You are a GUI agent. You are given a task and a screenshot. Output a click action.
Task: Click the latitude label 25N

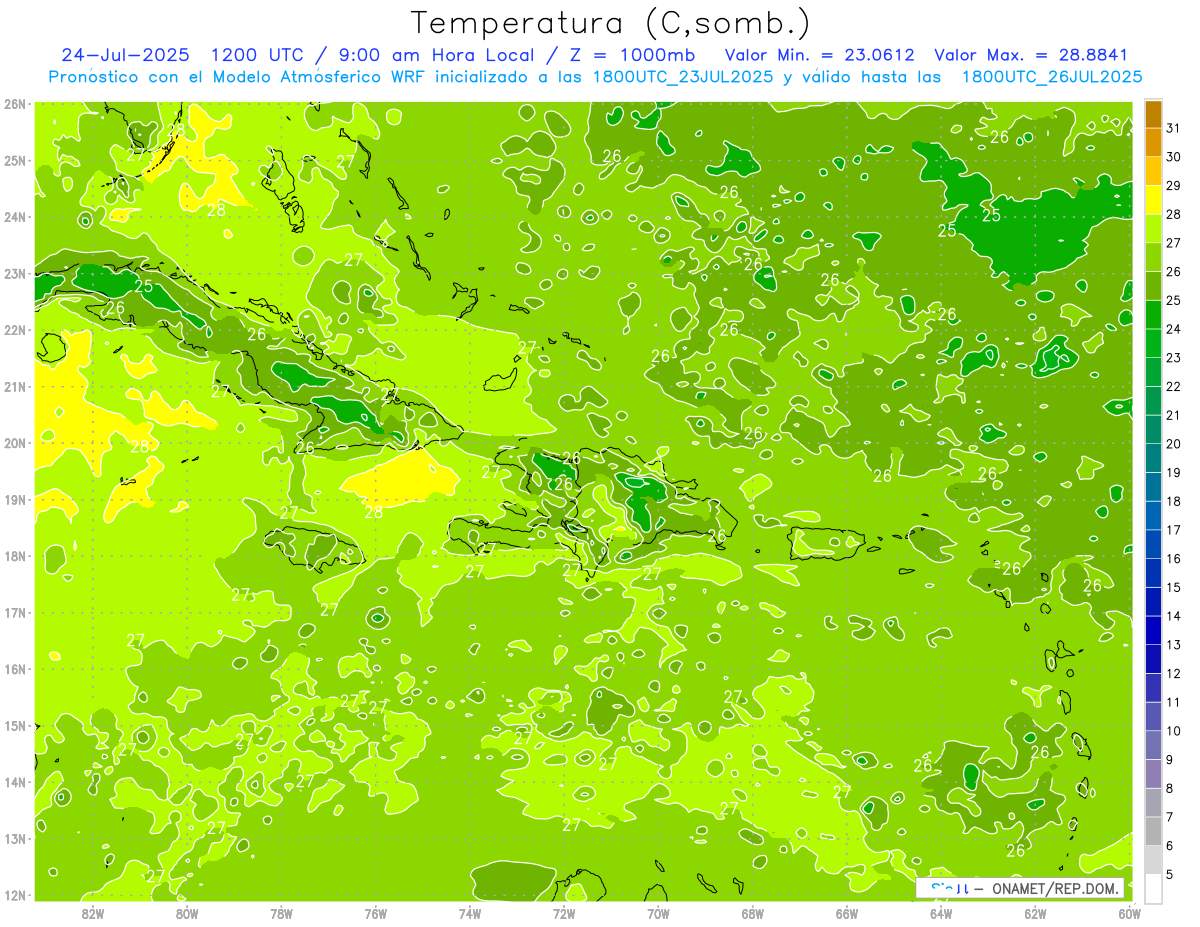click(15, 161)
